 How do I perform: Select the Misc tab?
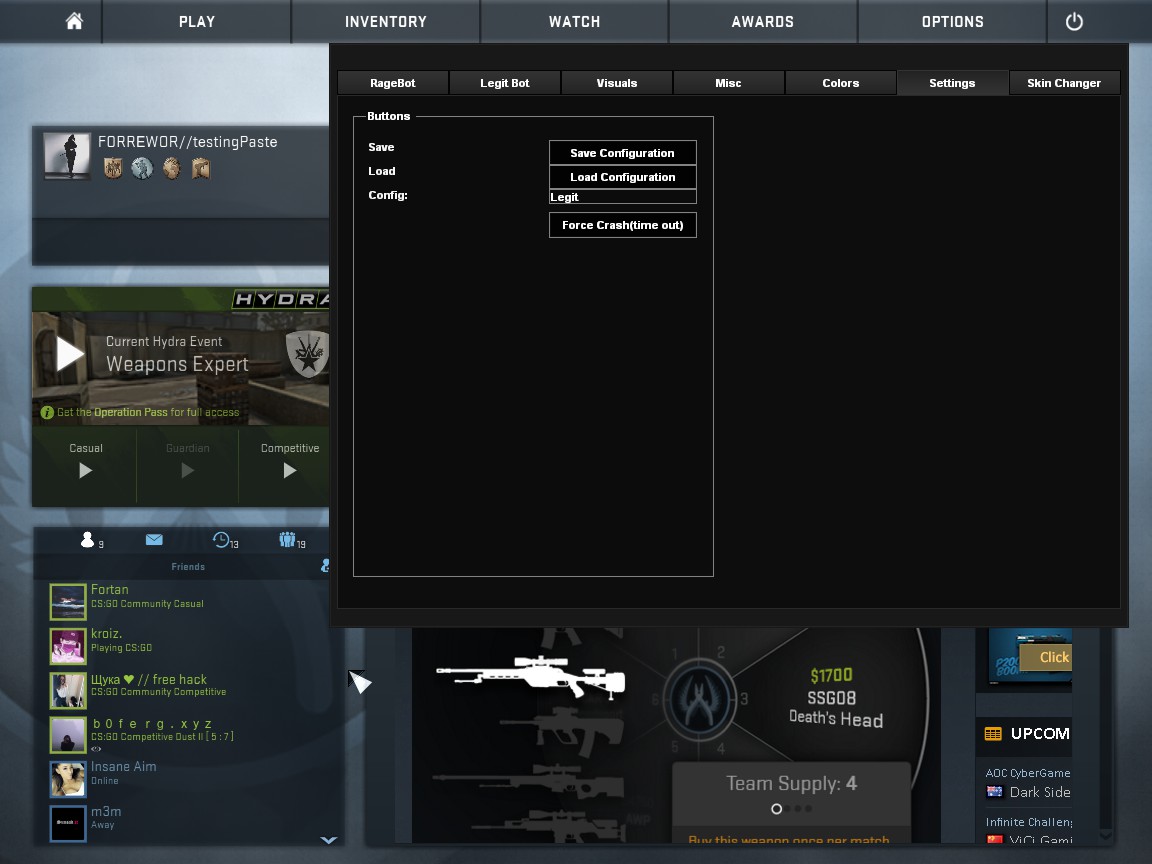[728, 83]
